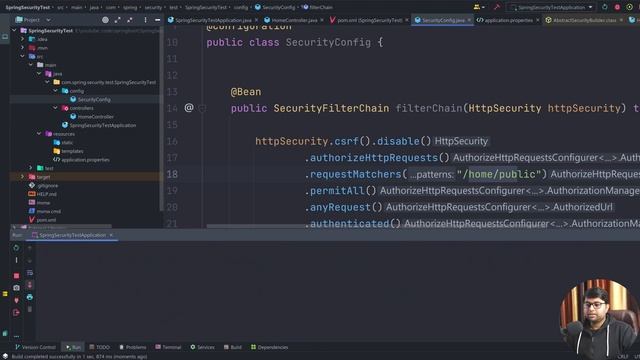Click the select opened file target icon
This screenshot has height=360, width=640.
click(x=105, y=20)
